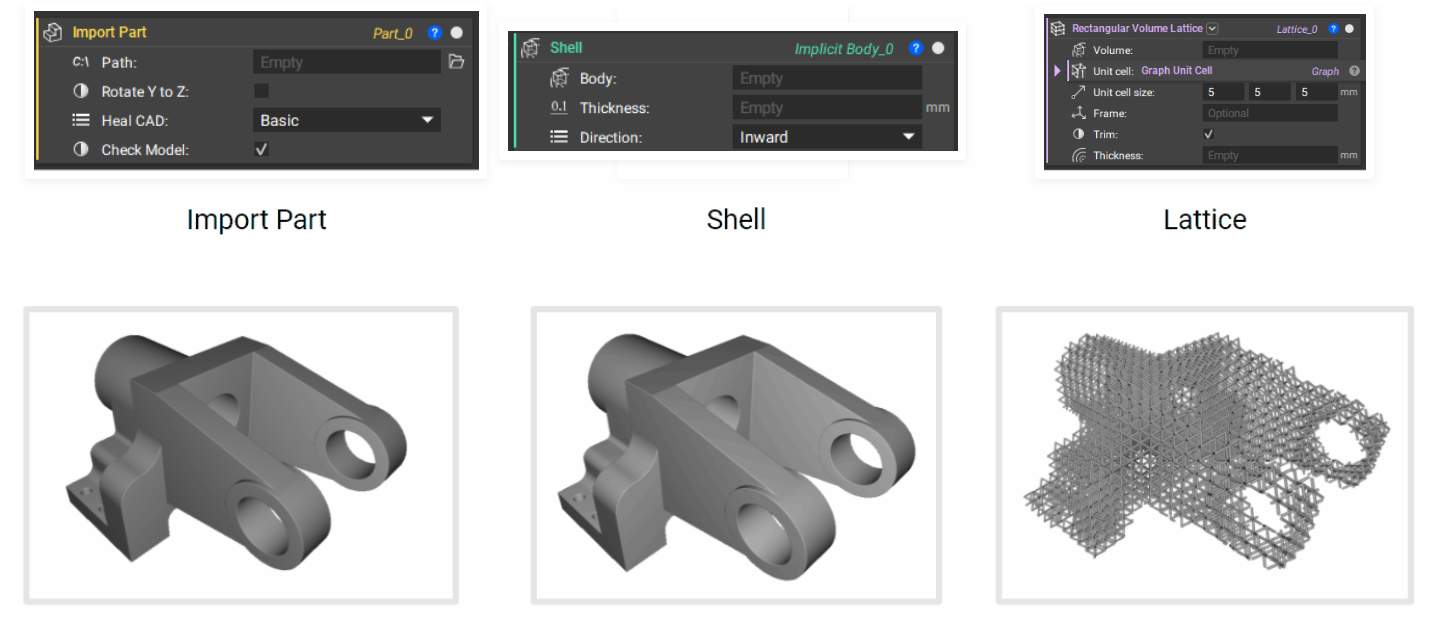
Task: Click help icon on Rectangular Volume Lattice
Action: coord(1333,29)
